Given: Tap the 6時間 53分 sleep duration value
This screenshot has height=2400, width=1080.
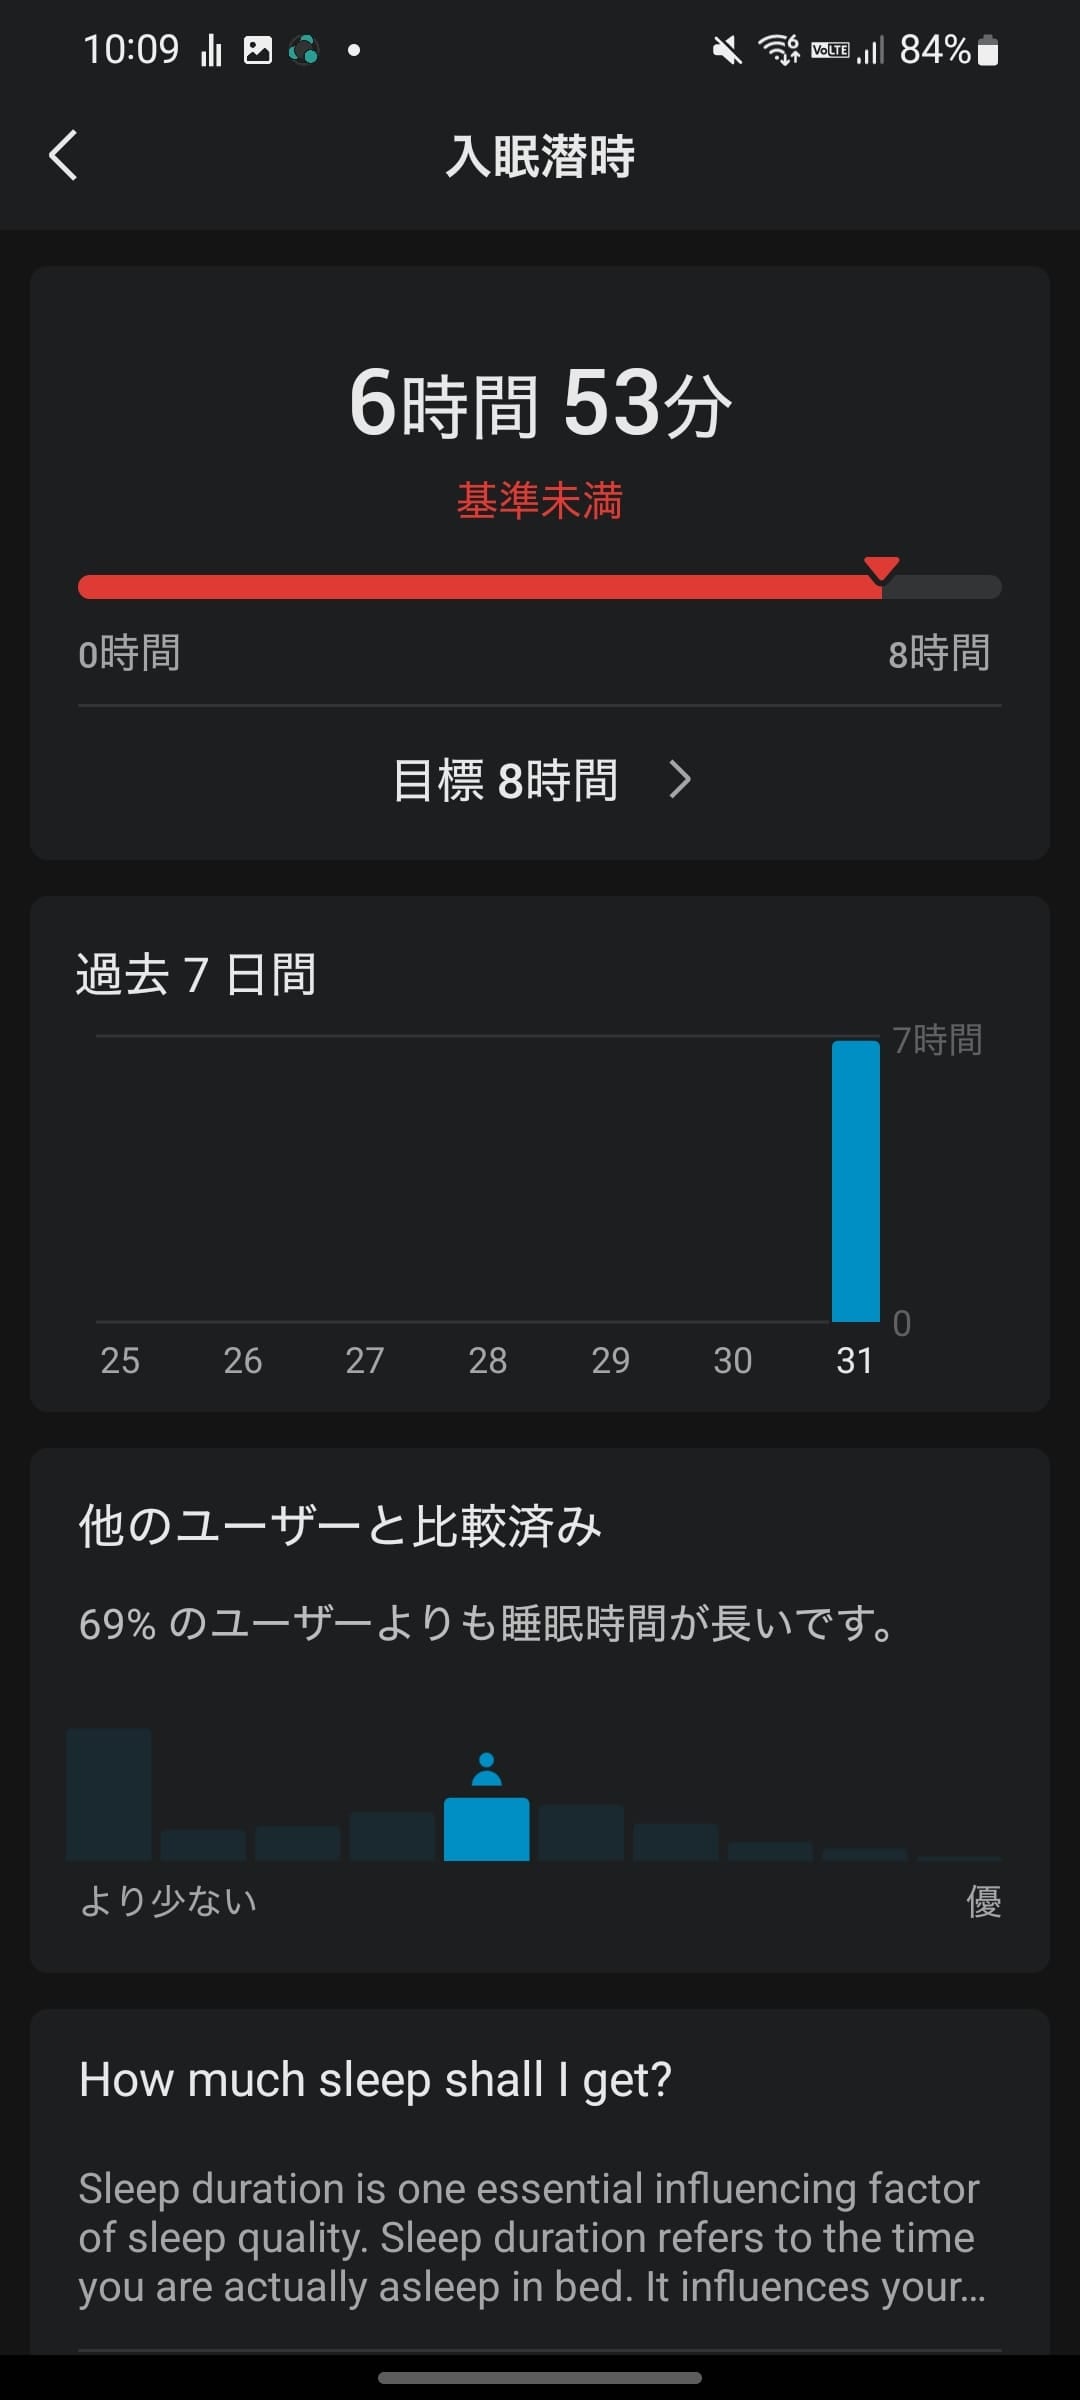Looking at the screenshot, I should [540, 403].
